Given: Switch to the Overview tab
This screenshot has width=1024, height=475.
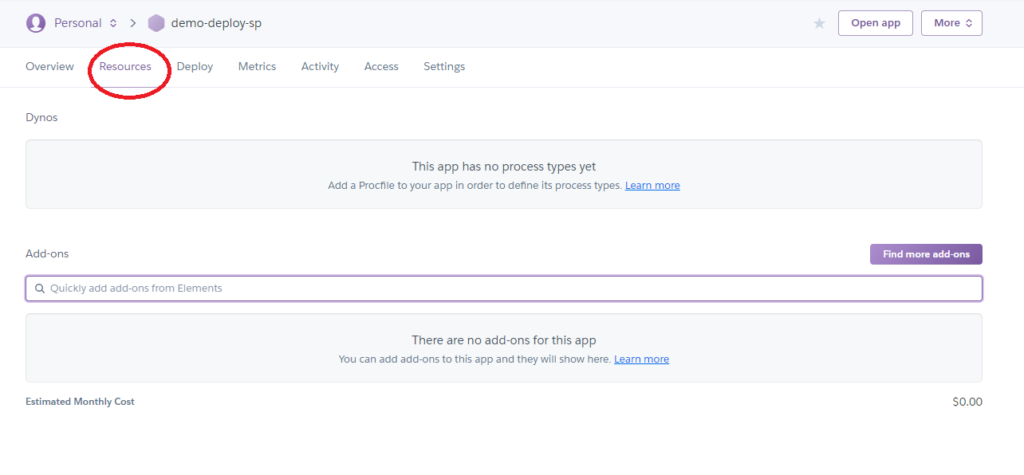Looking at the screenshot, I should coord(49,66).
